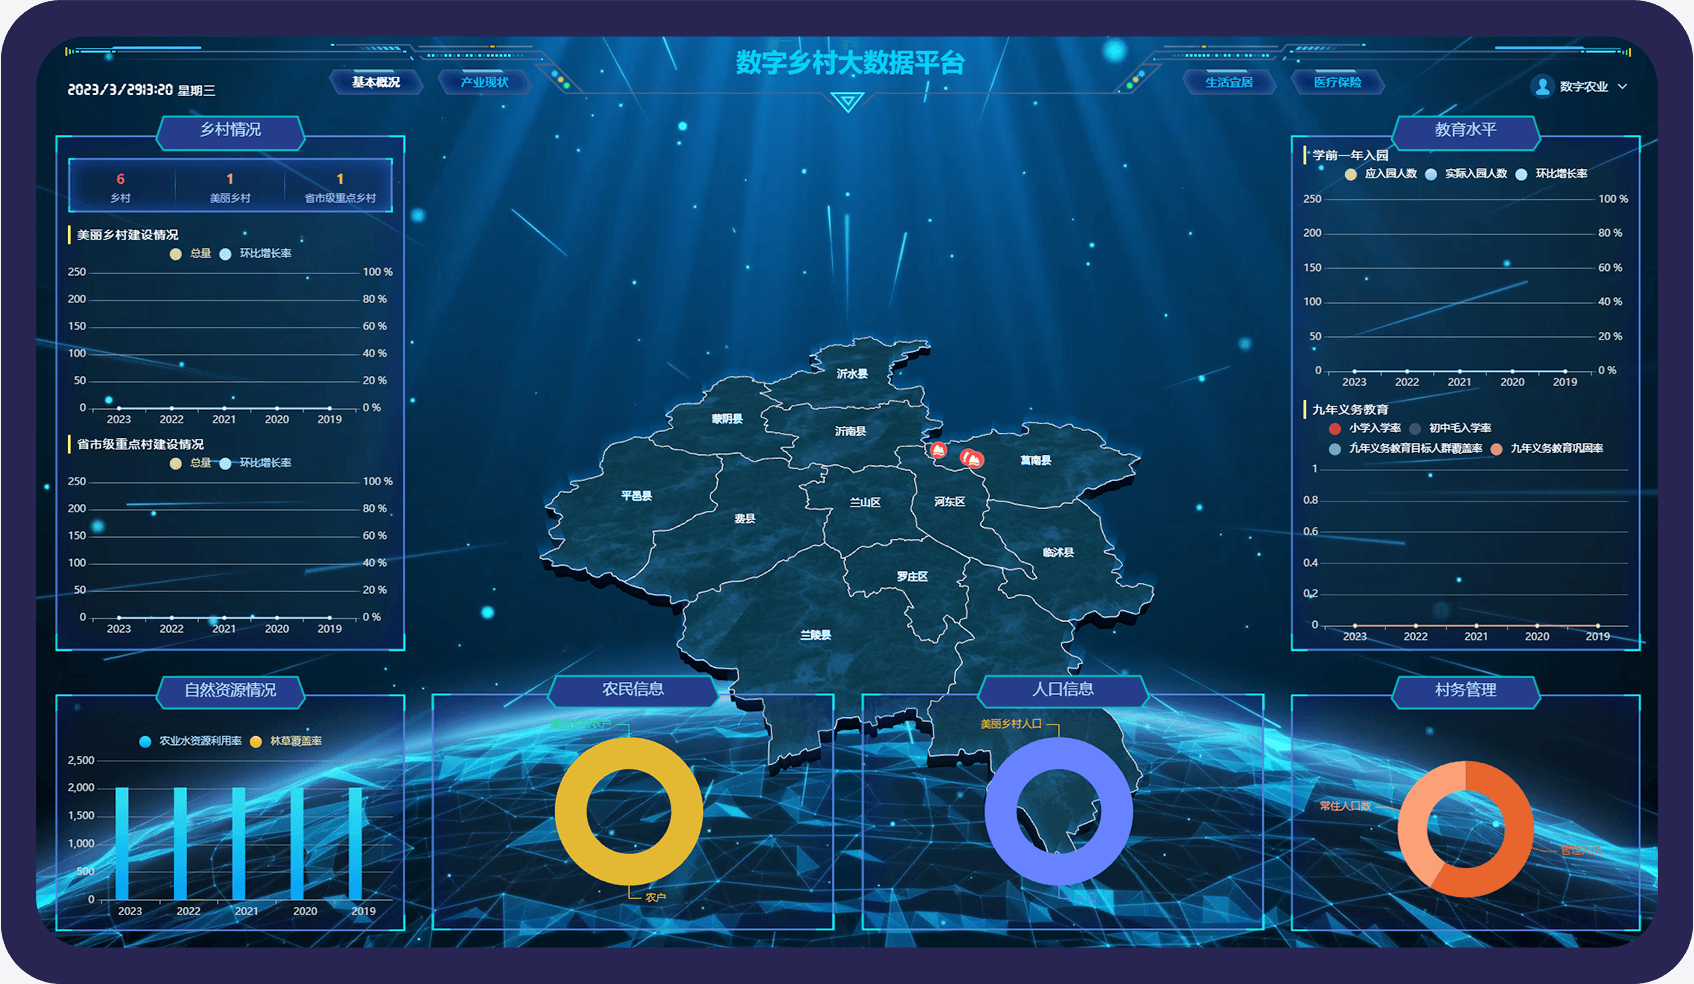
Task: Click the 村务管理 panel title
Action: point(1466,690)
